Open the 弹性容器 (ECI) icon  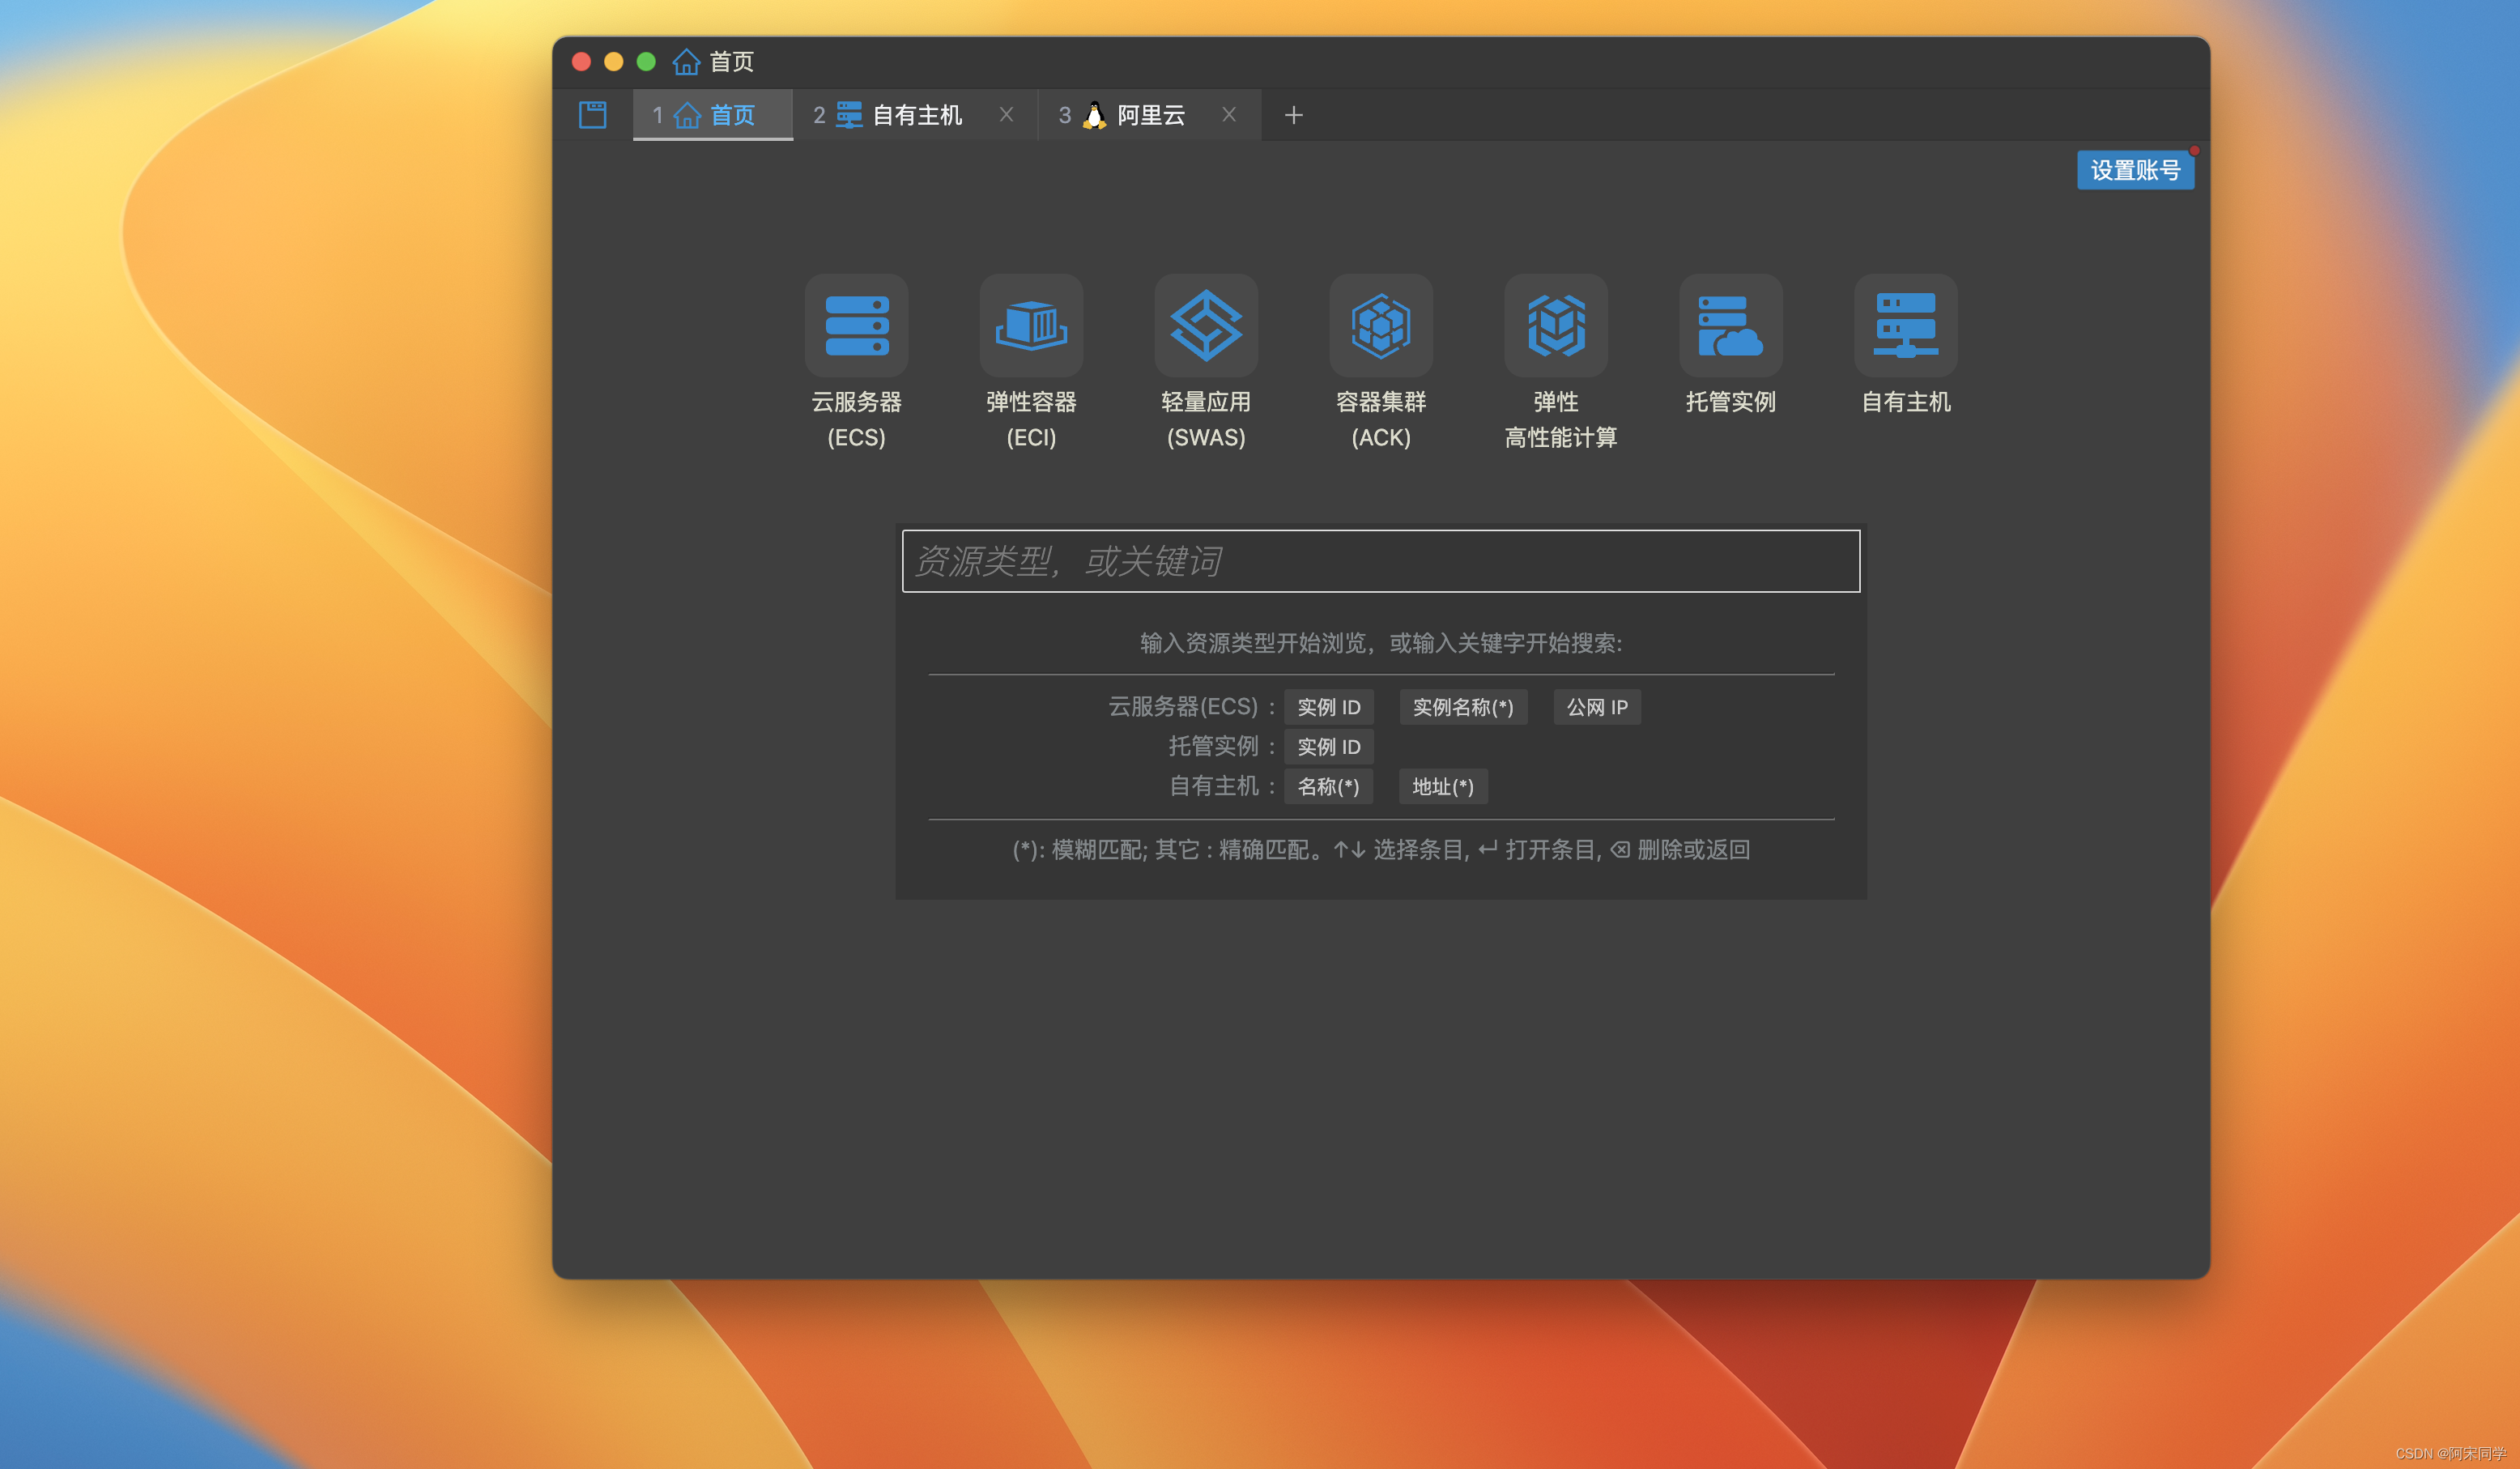coord(1031,325)
